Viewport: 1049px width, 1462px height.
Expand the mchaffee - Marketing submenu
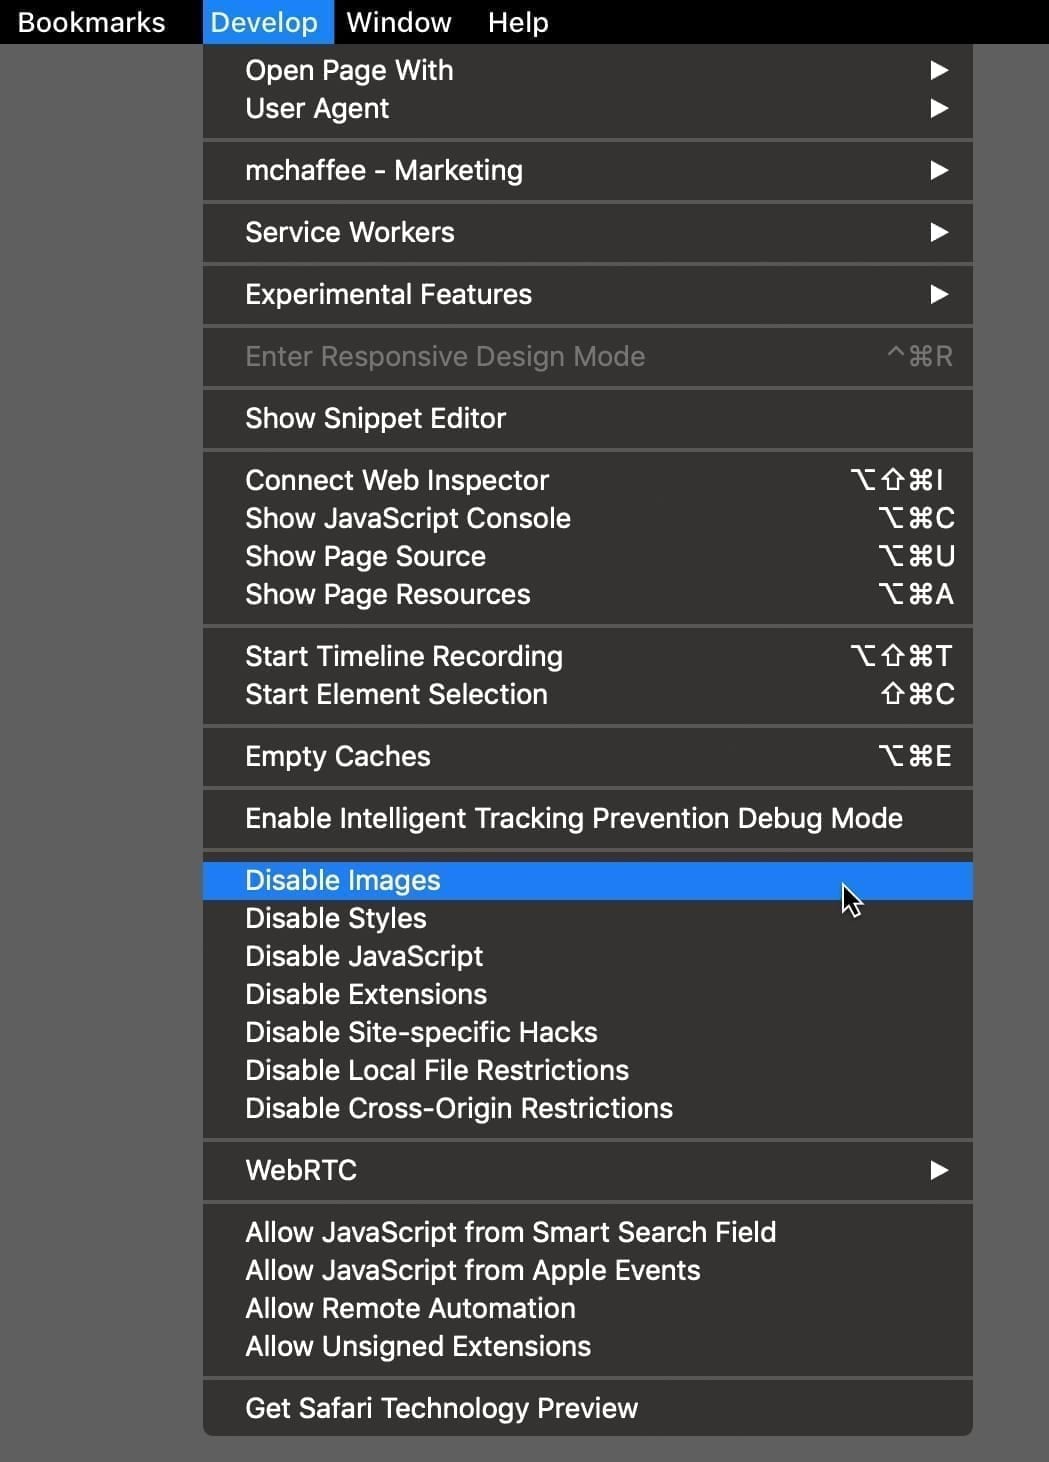384,170
